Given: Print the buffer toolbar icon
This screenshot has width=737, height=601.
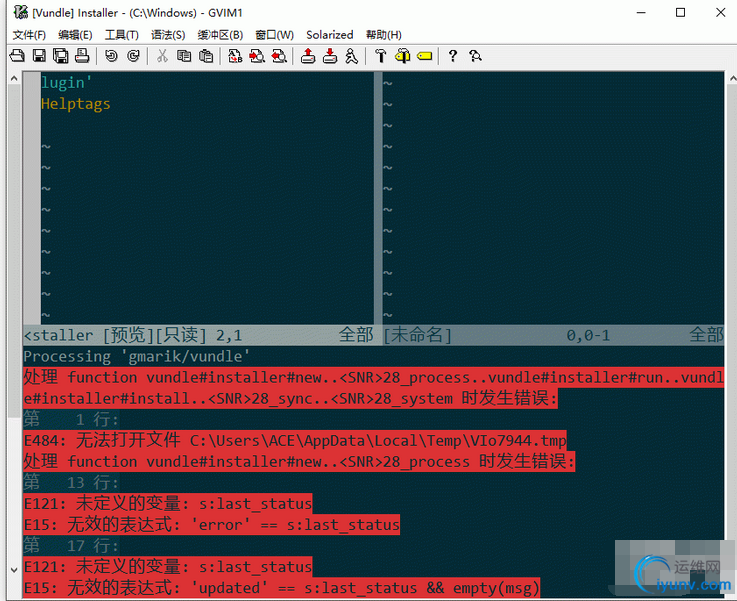Looking at the screenshot, I should point(82,56).
